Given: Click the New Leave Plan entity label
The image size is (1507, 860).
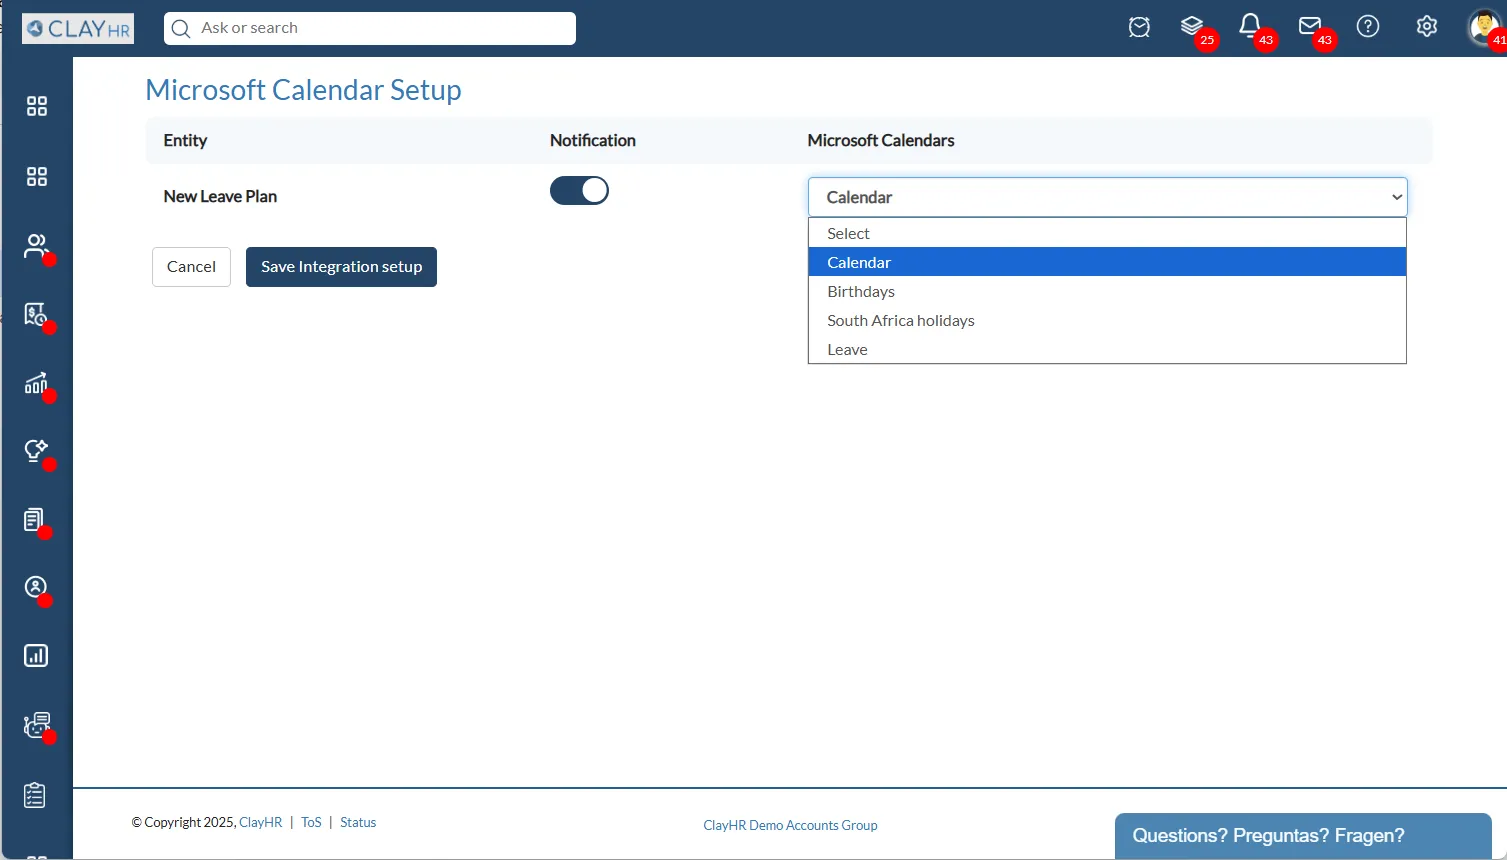Looking at the screenshot, I should [220, 196].
